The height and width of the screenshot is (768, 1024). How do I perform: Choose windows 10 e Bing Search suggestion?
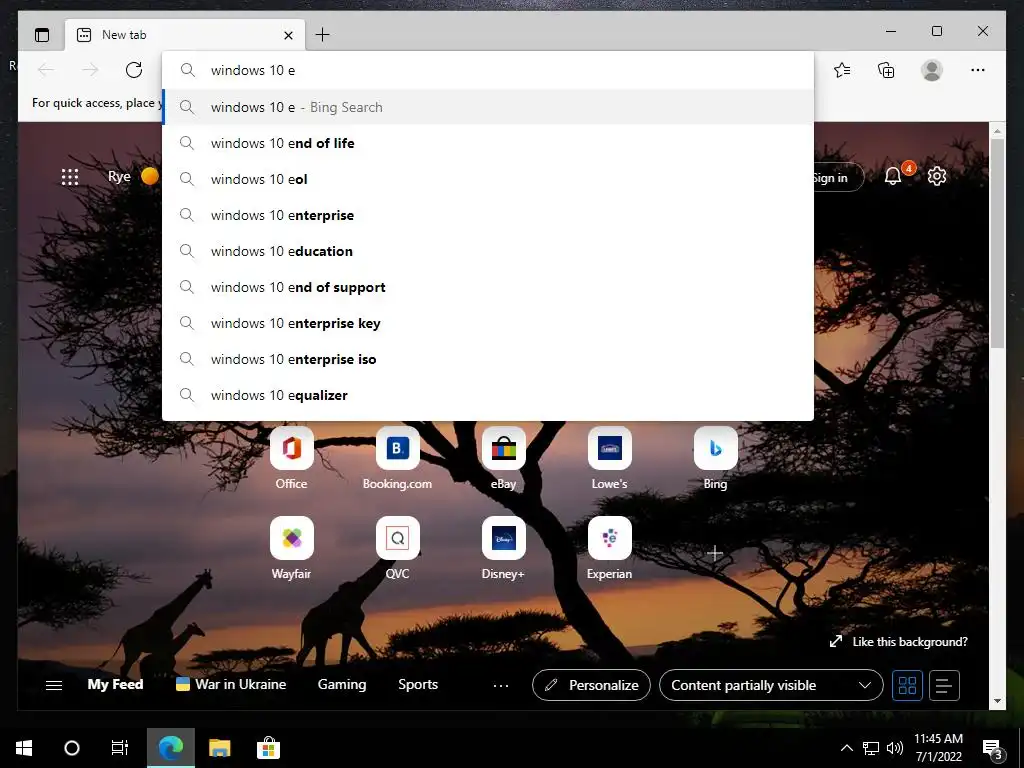pyautogui.click(x=488, y=107)
